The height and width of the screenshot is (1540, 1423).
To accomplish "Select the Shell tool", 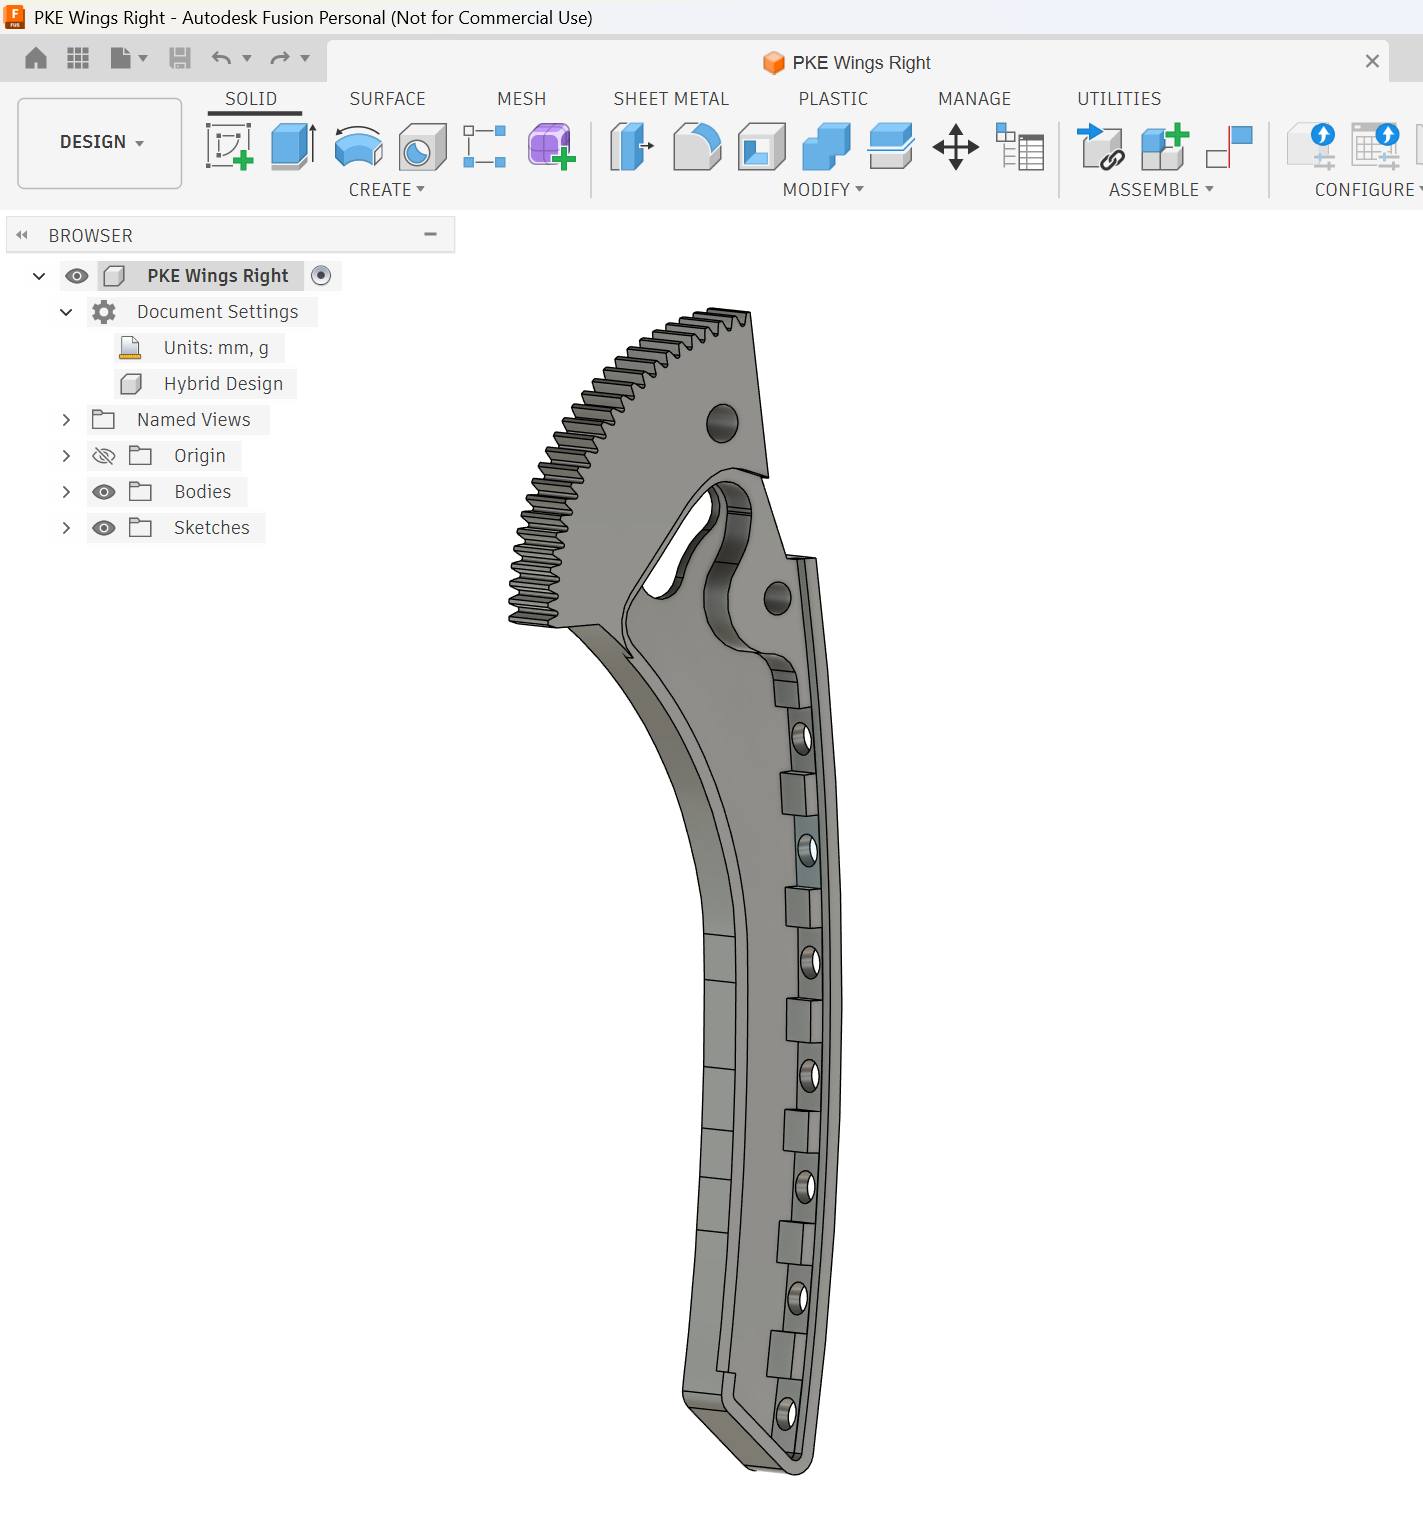I will coord(761,146).
